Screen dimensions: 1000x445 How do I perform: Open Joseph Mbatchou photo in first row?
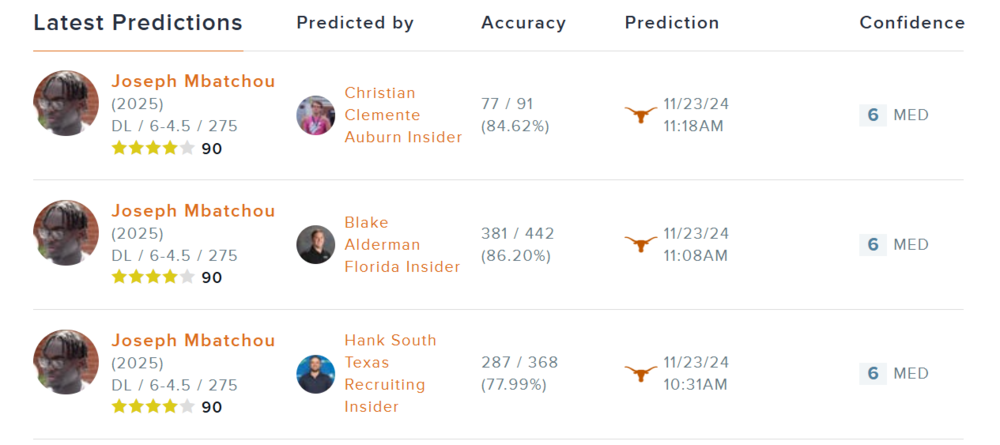click(x=66, y=103)
